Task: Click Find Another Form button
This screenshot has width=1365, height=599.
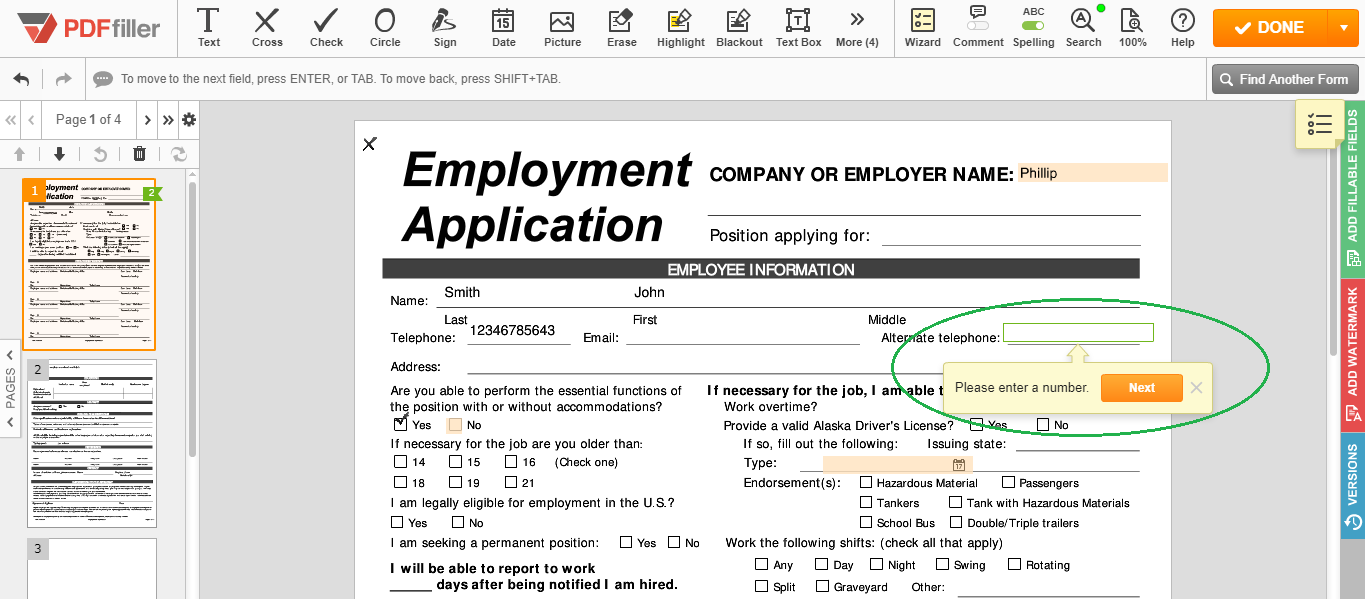Action: [1285, 79]
